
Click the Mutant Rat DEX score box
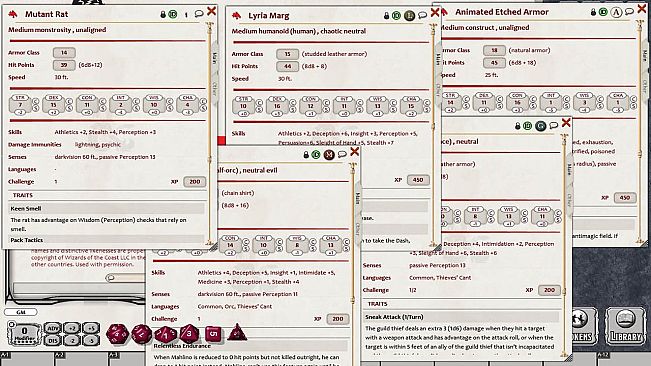click(54, 105)
